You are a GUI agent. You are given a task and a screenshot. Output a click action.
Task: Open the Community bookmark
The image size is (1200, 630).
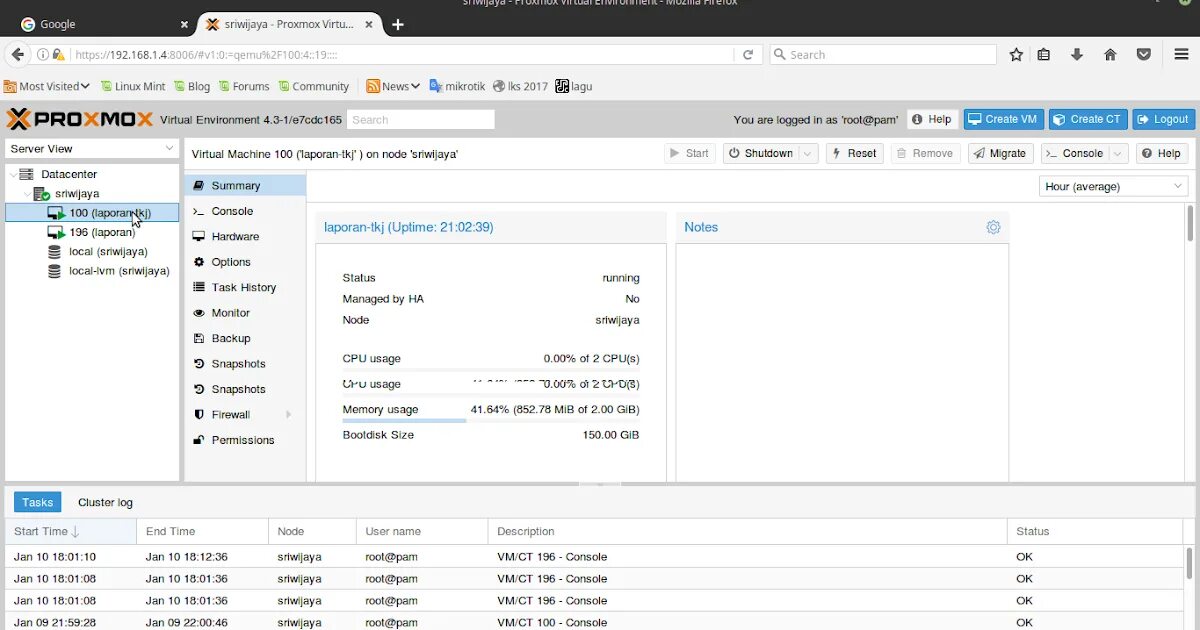coord(314,86)
